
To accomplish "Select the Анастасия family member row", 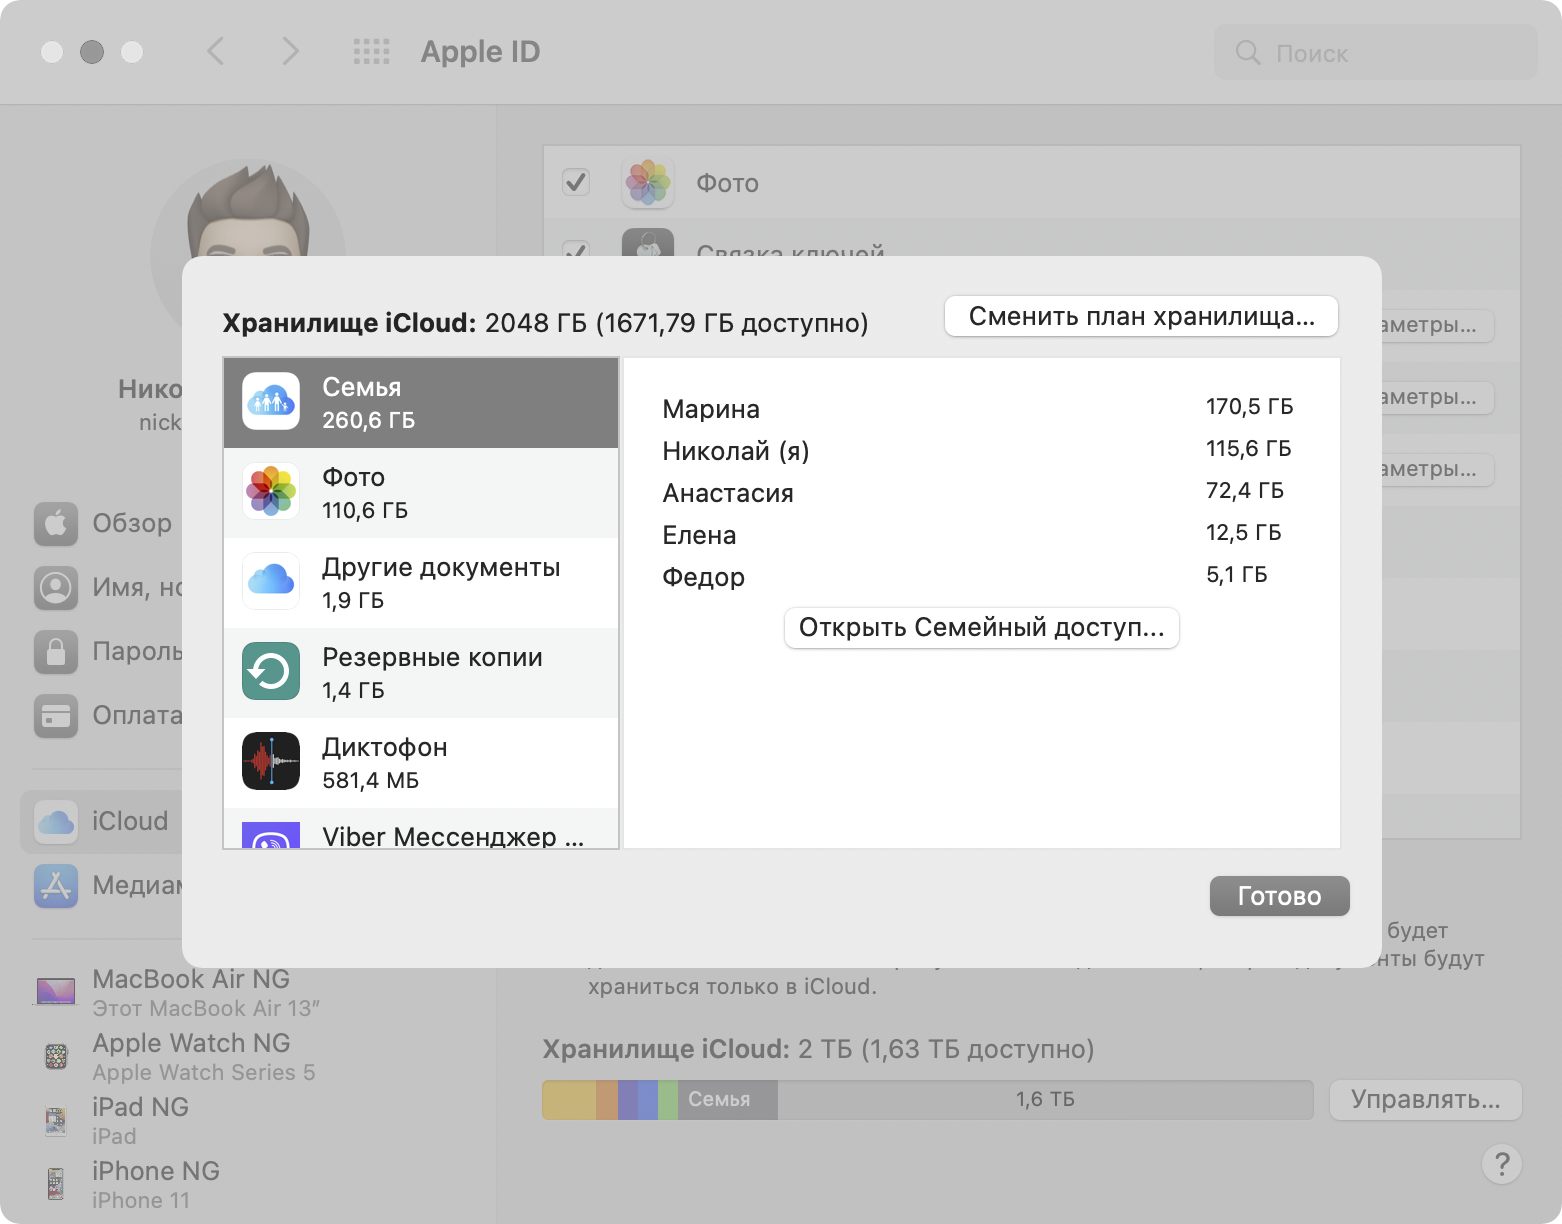I will (x=980, y=492).
